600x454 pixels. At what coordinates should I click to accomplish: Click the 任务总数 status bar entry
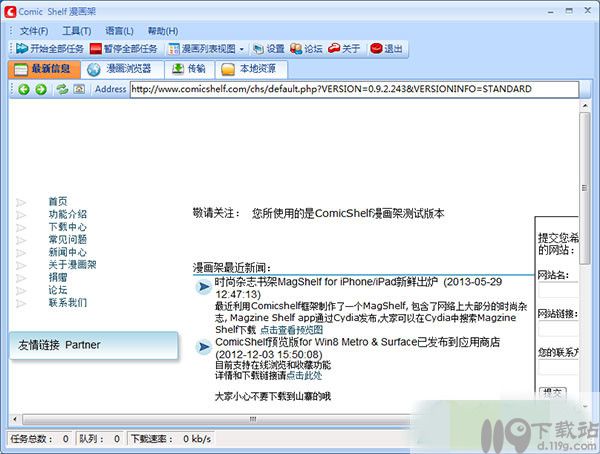(40, 439)
